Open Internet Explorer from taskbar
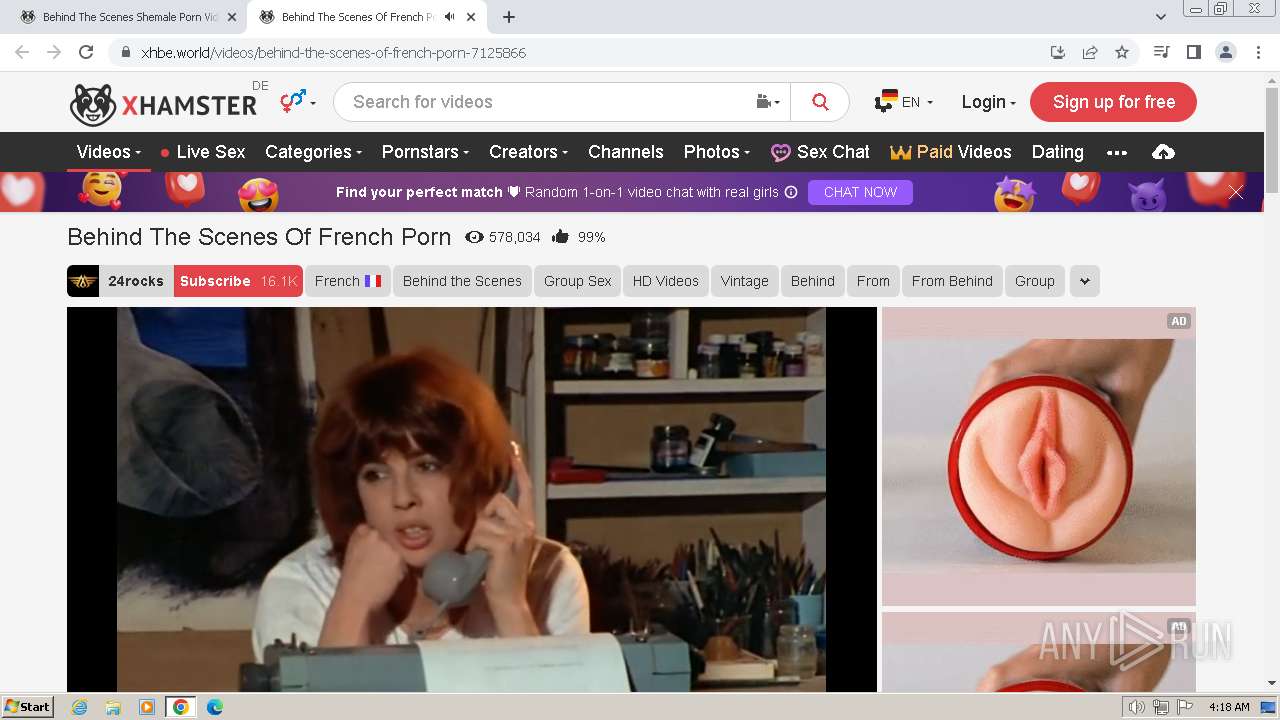1280x720 pixels. [x=79, y=707]
